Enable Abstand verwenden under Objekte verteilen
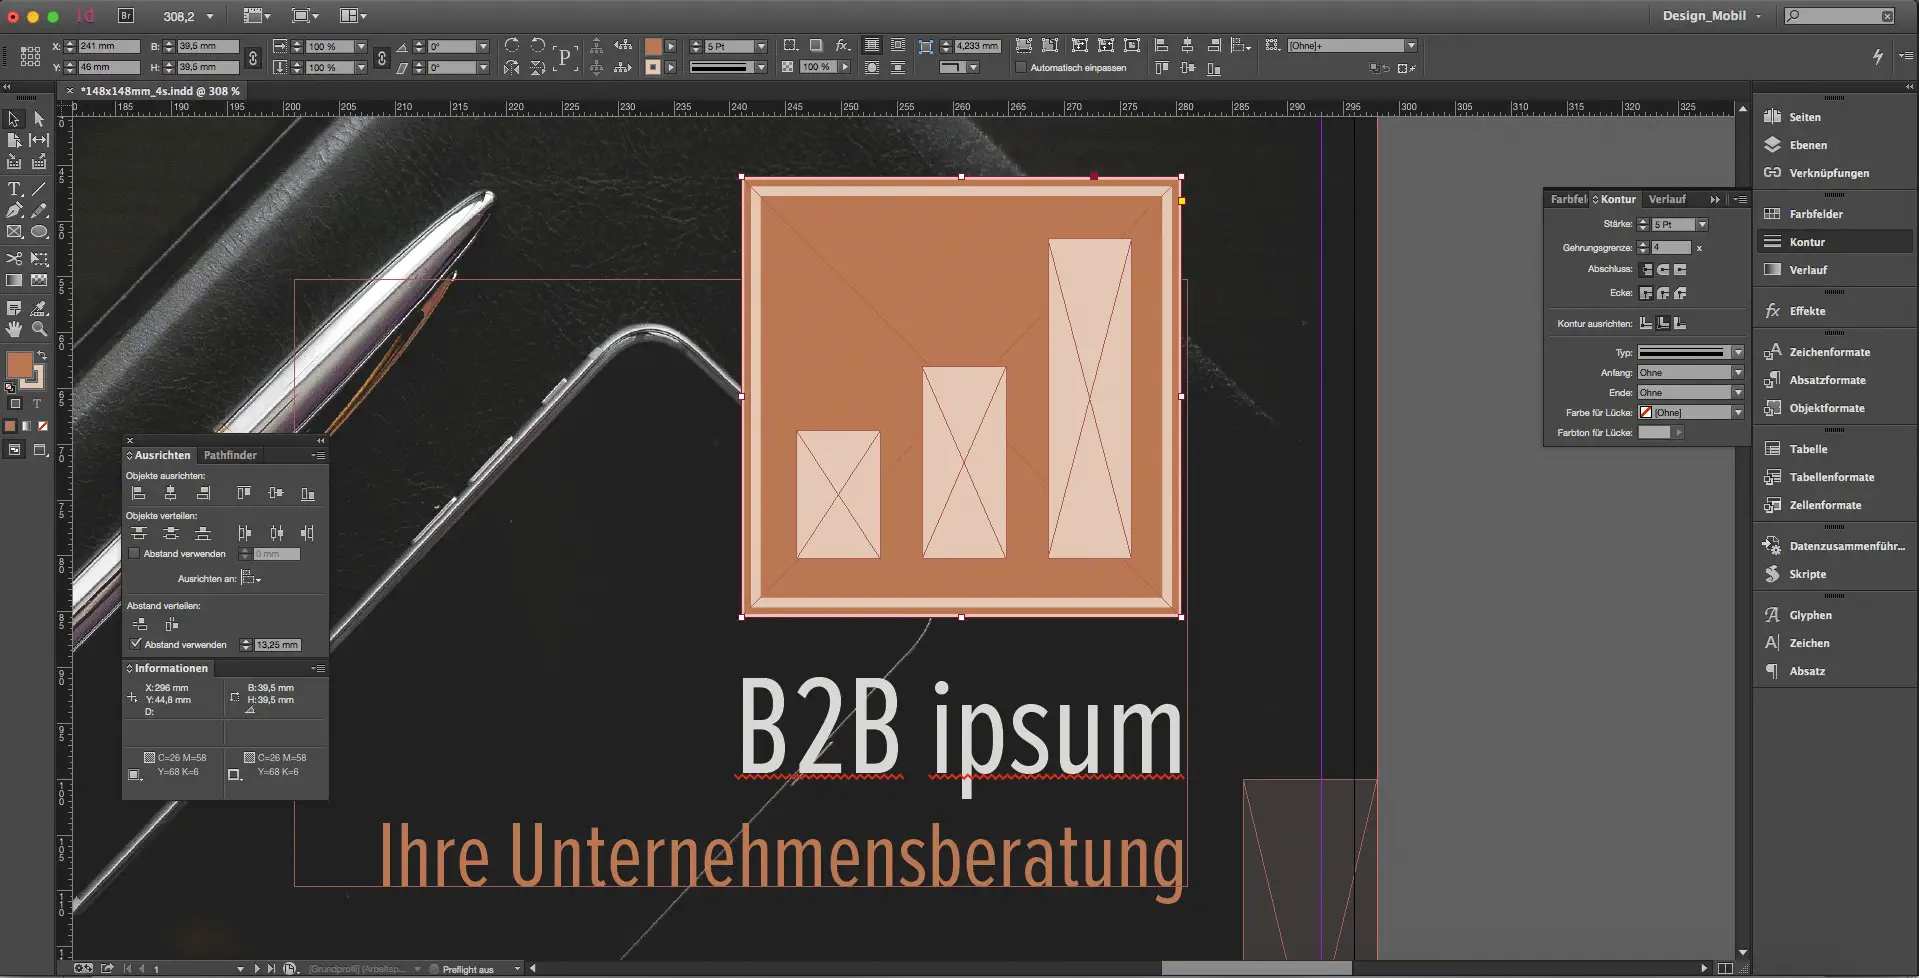 coord(134,554)
